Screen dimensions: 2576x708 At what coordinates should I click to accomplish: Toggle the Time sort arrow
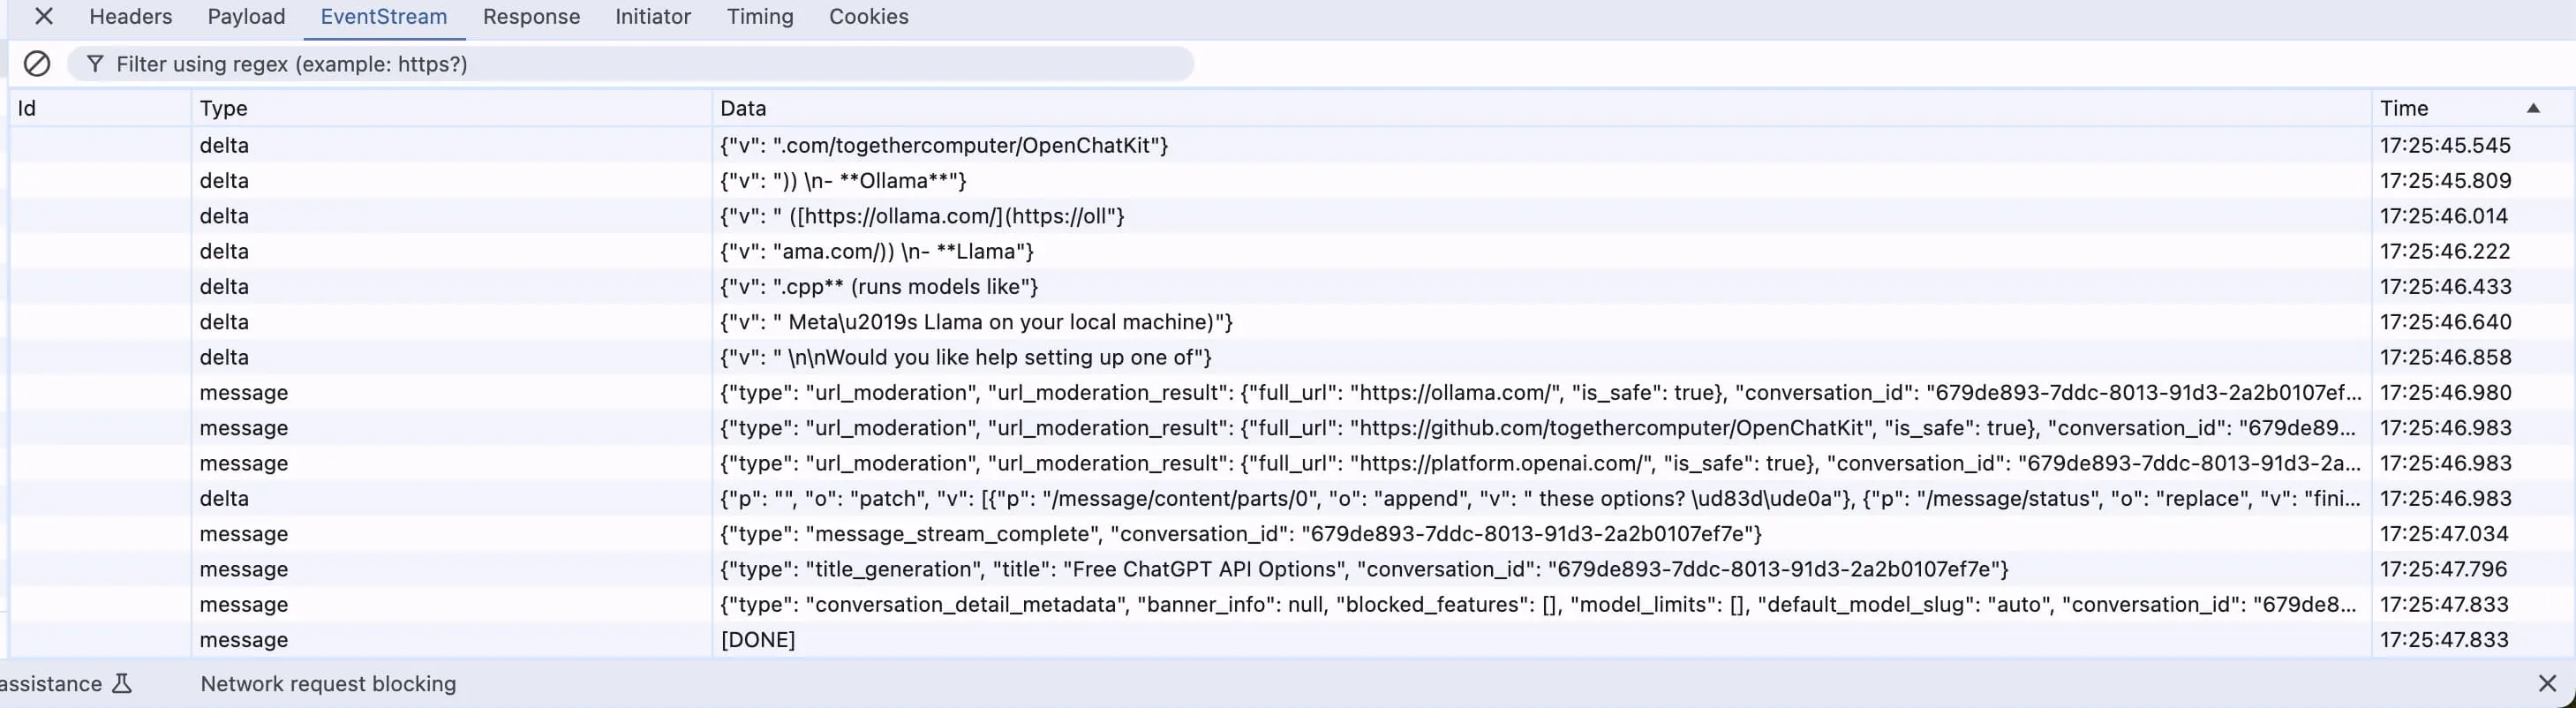(x=2533, y=108)
